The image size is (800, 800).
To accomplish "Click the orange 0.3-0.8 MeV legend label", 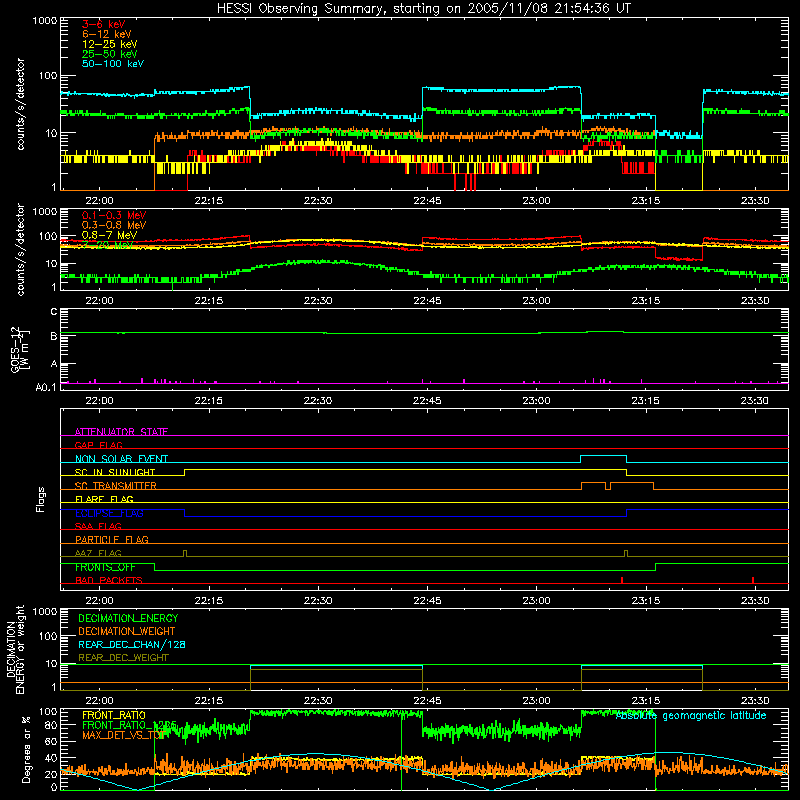I will pos(114,225).
